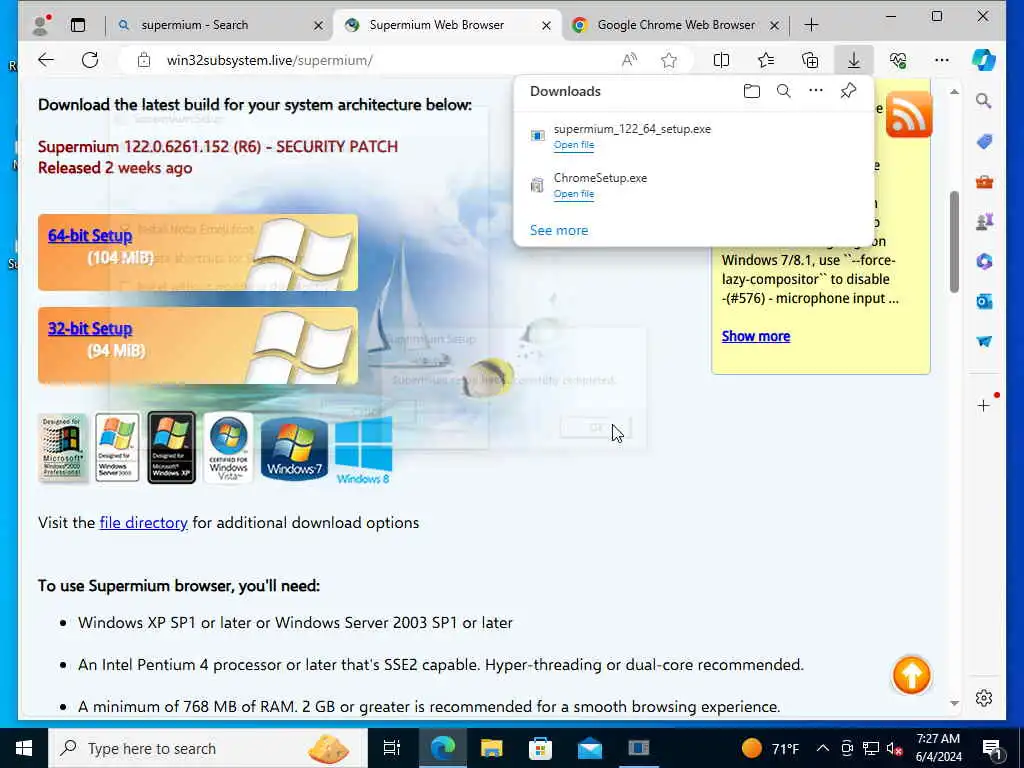Image resolution: width=1024 pixels, height=768 pixels.
Task: Click the muted volume tray icon
Action: [894, 748]
